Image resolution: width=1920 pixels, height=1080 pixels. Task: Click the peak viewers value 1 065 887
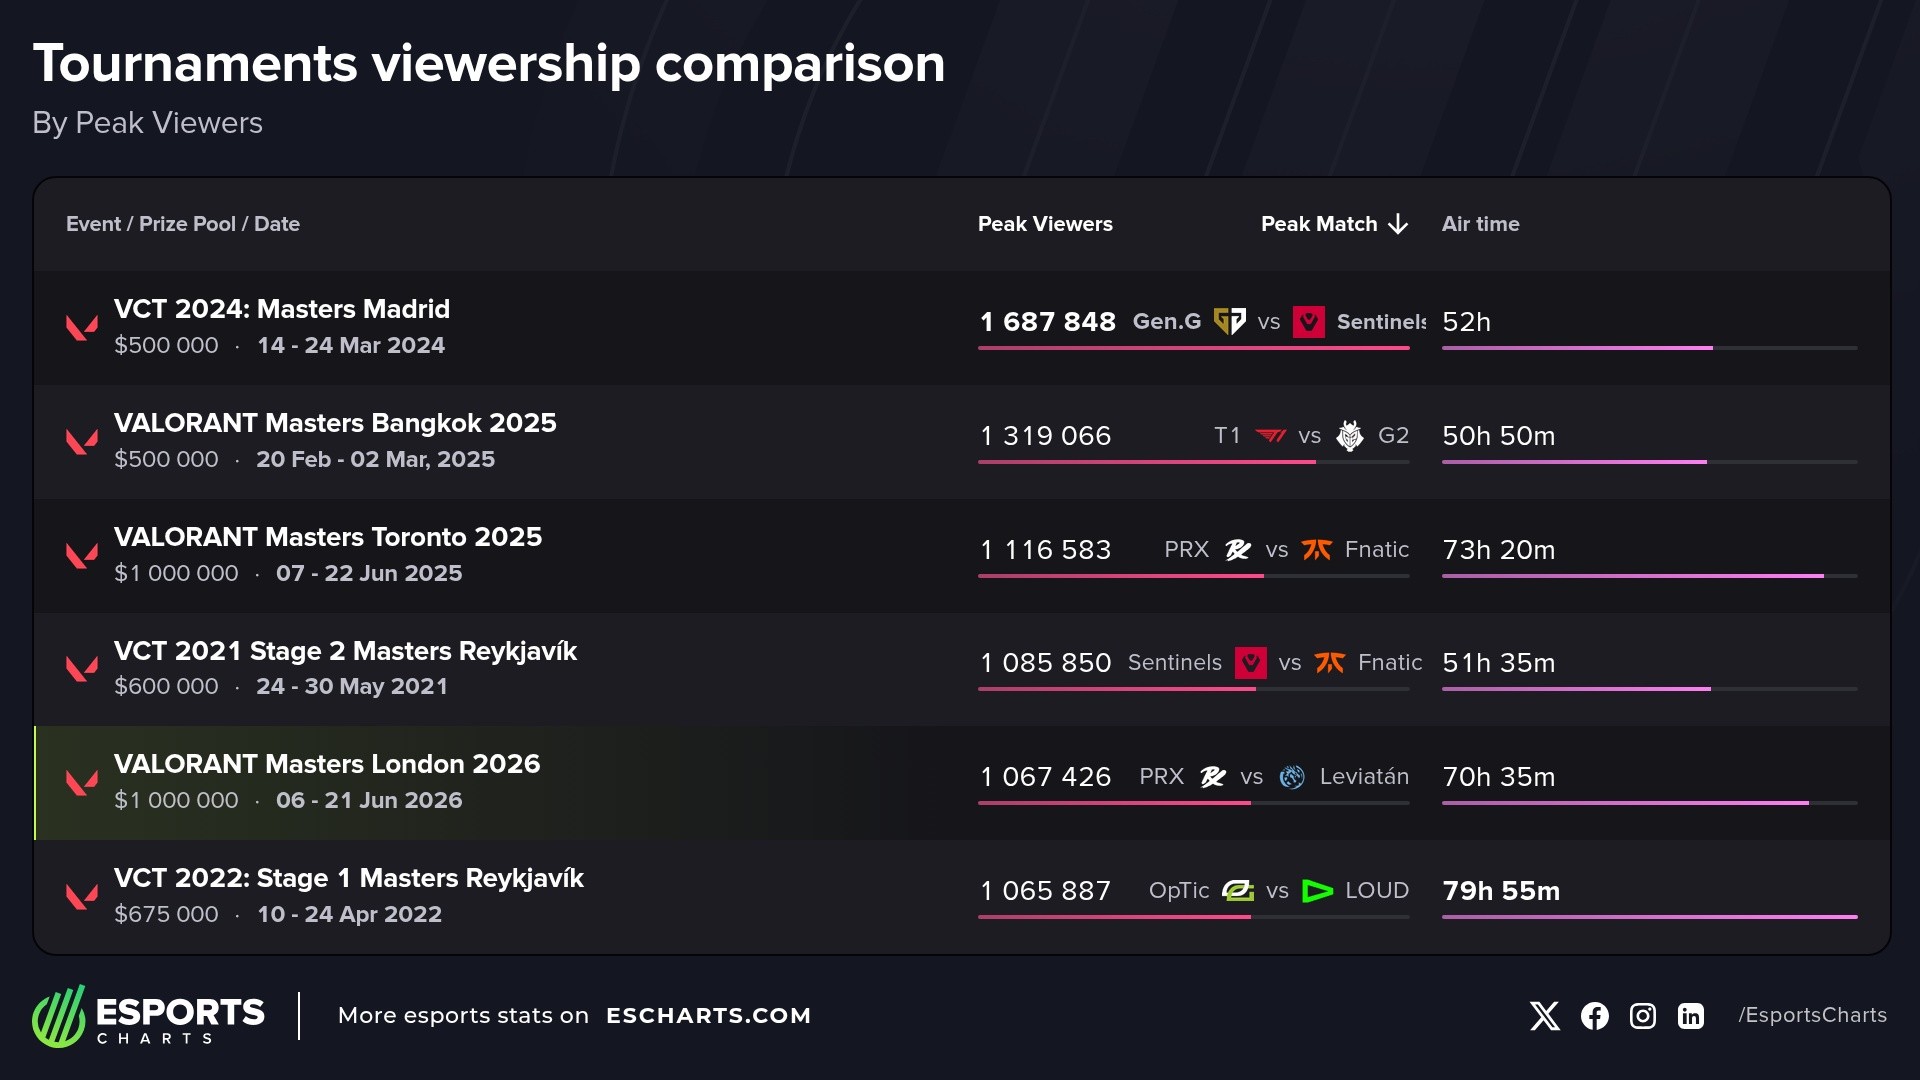click(x=1045, y=891)
